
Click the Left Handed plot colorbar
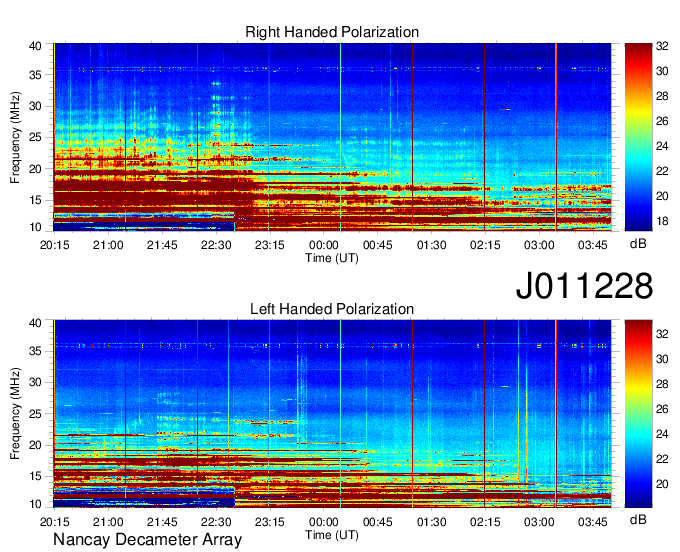coord(638,414)
